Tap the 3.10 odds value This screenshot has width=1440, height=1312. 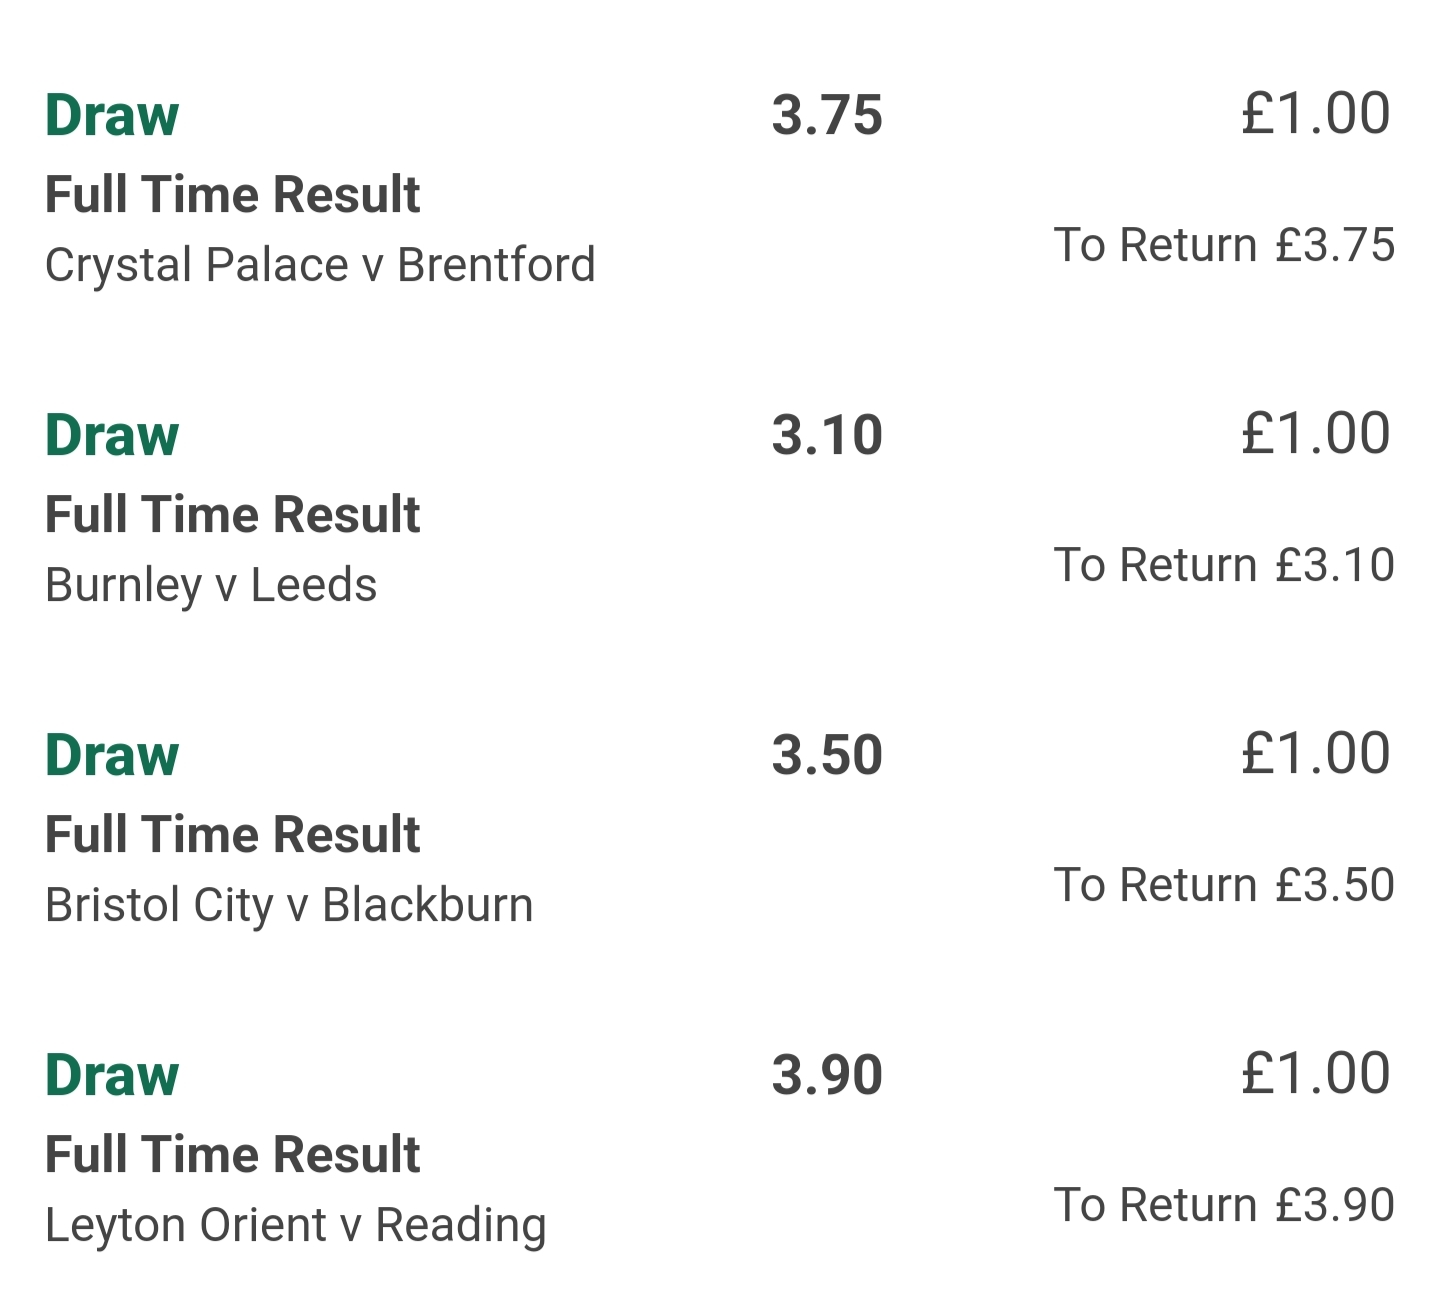click(827, 435)
